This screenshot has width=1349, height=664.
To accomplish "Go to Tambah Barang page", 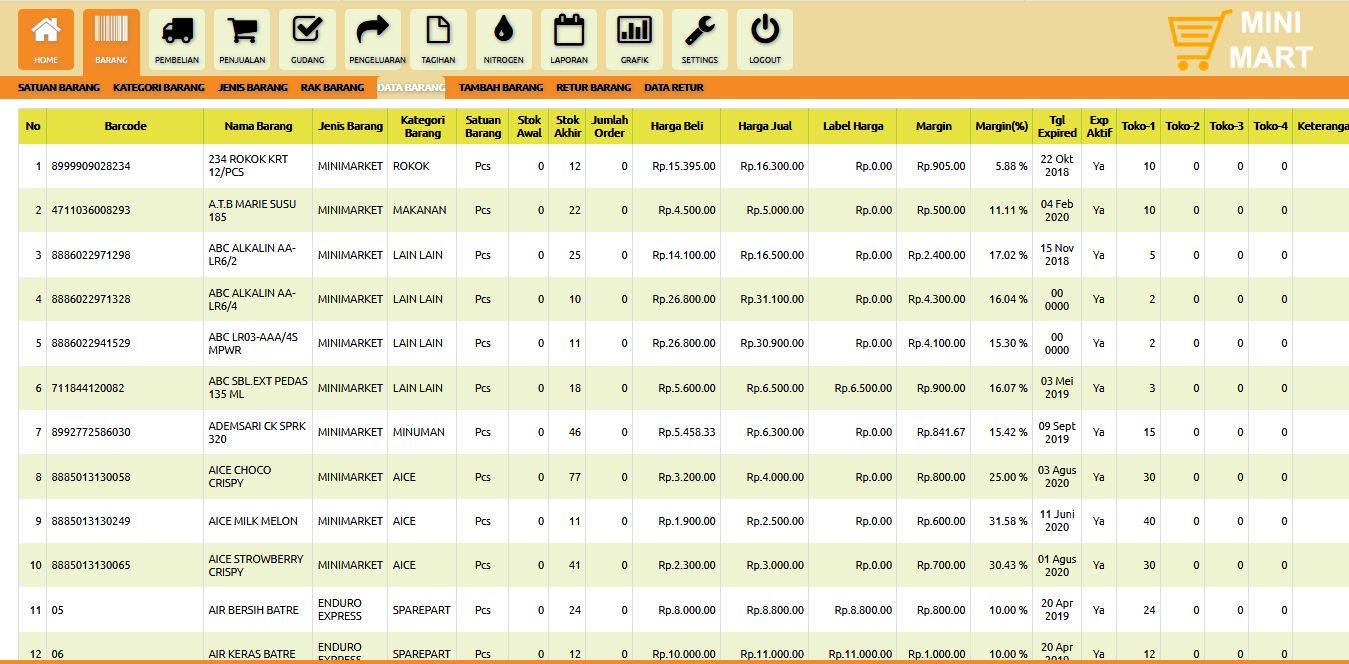I will [x=501, y=88].
